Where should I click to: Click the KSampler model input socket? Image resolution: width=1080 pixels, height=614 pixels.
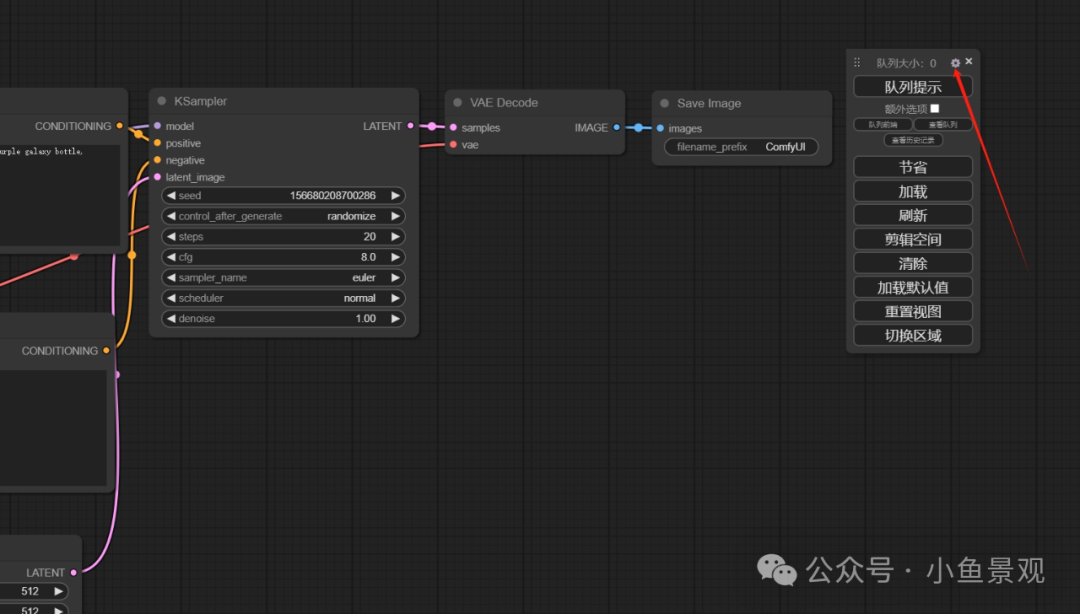[158, 126]
